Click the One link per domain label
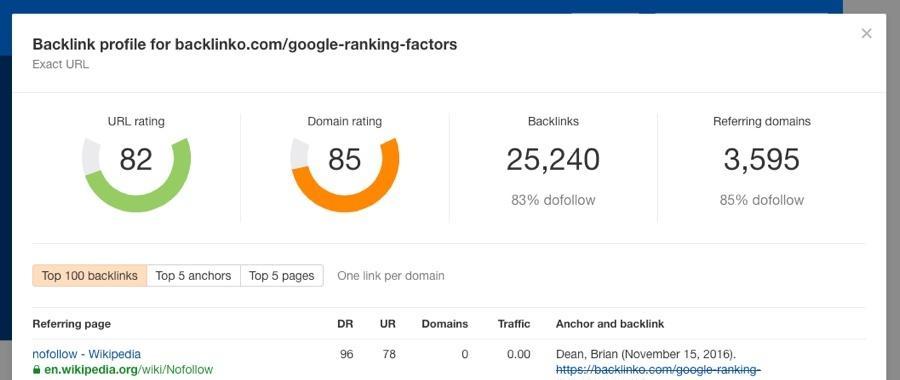The image size is (900, 380). 391,276
